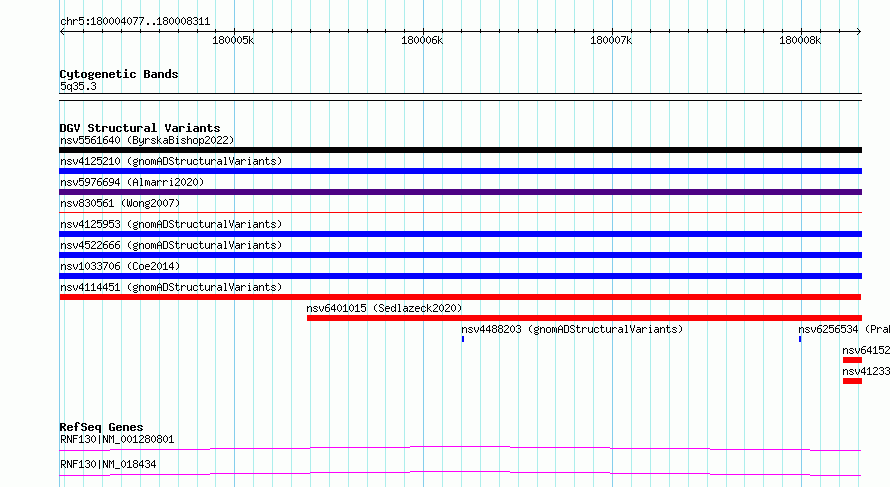Image resolution: width=890 pixels, height=487 pixels.
Task: Open the DGV Structural Variants track heading
Action: click(140, 128)
